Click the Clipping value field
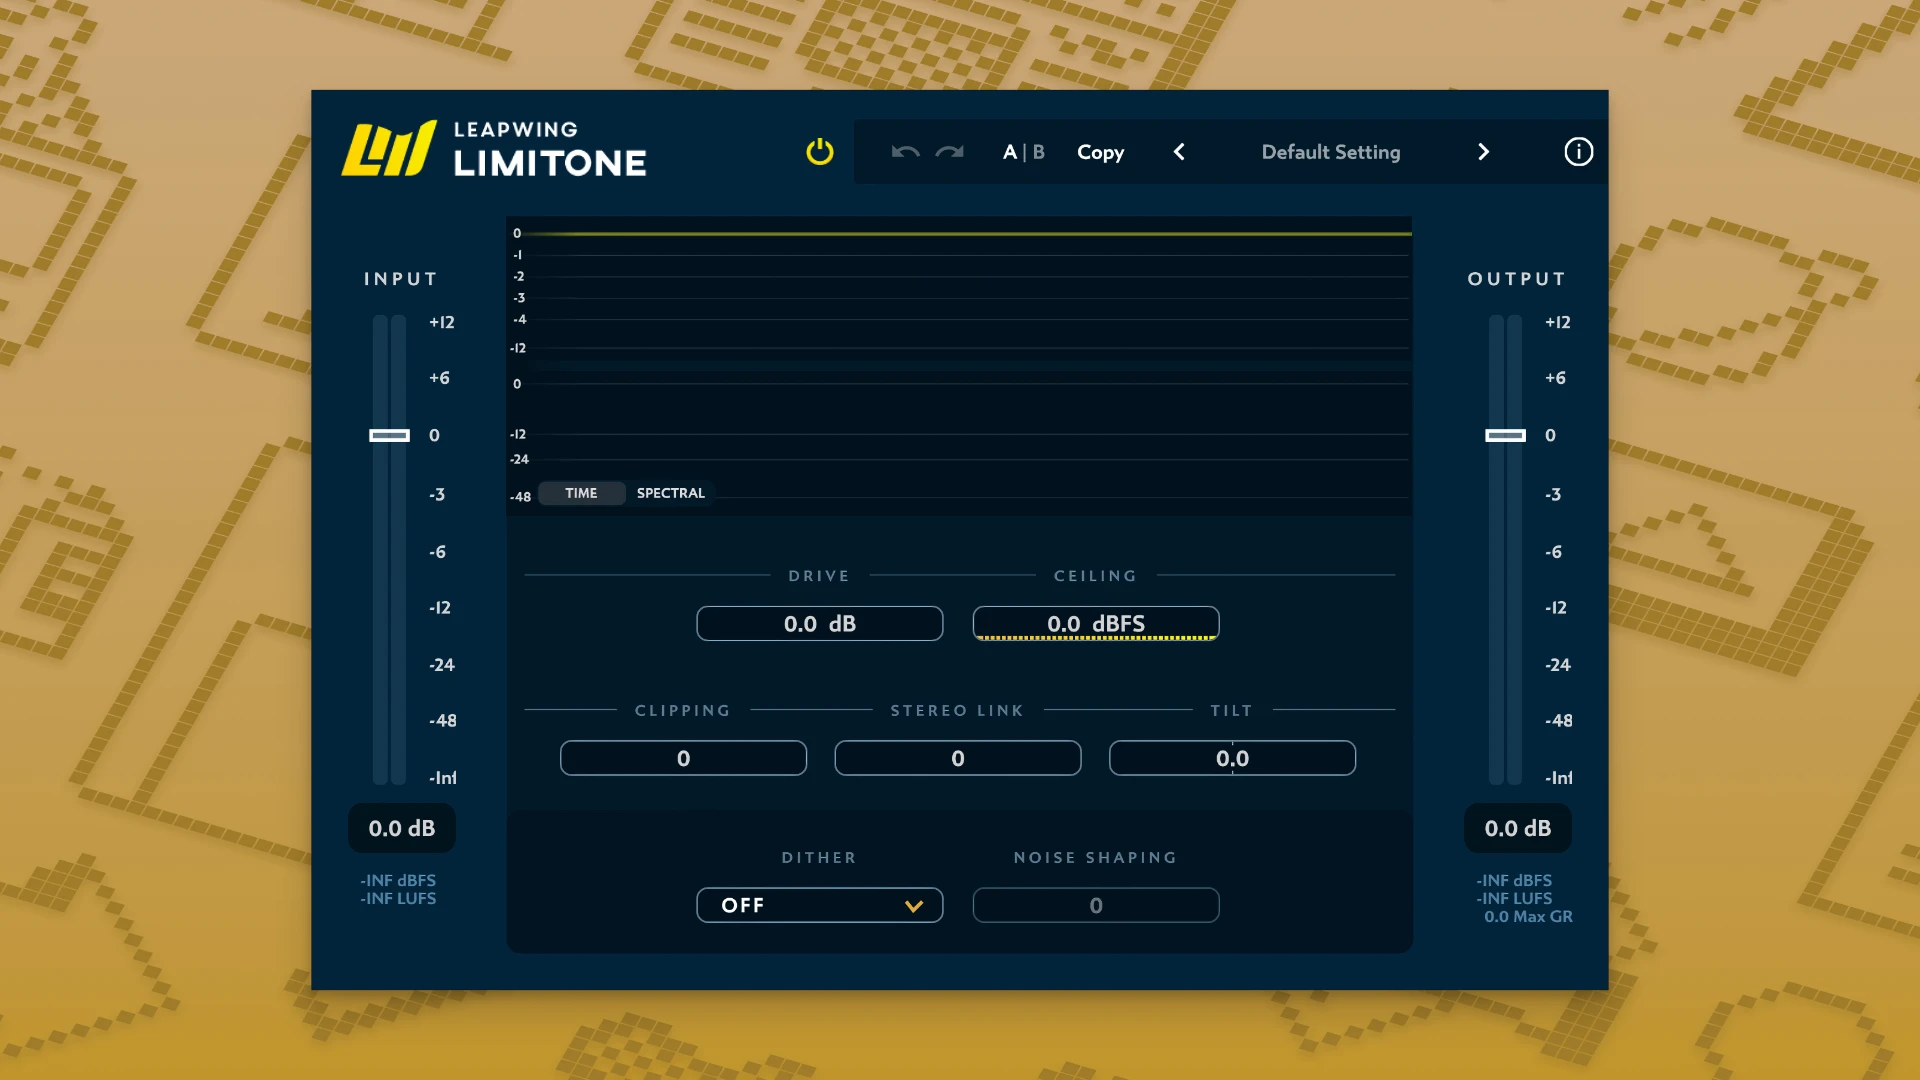 (x=683, y=758)
